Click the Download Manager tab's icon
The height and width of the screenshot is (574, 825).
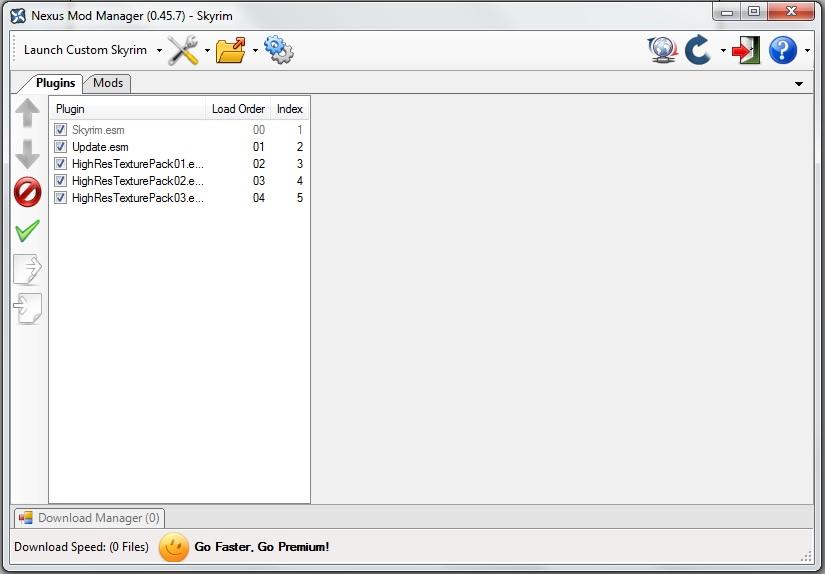point(26,518)
